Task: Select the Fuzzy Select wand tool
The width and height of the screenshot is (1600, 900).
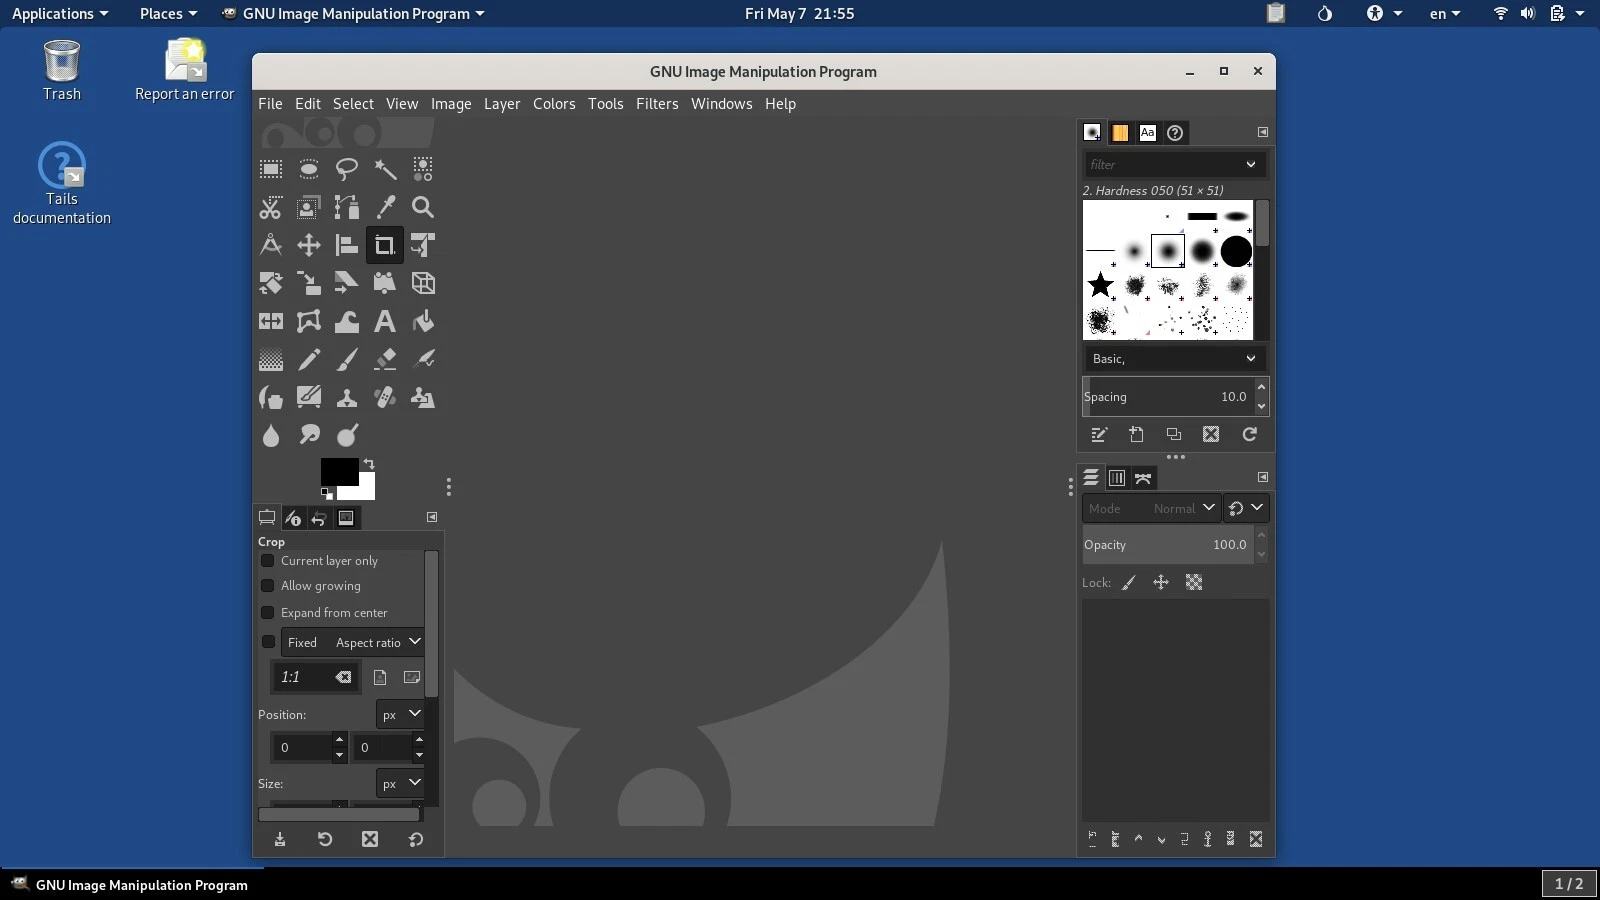Action: point(385,169)
